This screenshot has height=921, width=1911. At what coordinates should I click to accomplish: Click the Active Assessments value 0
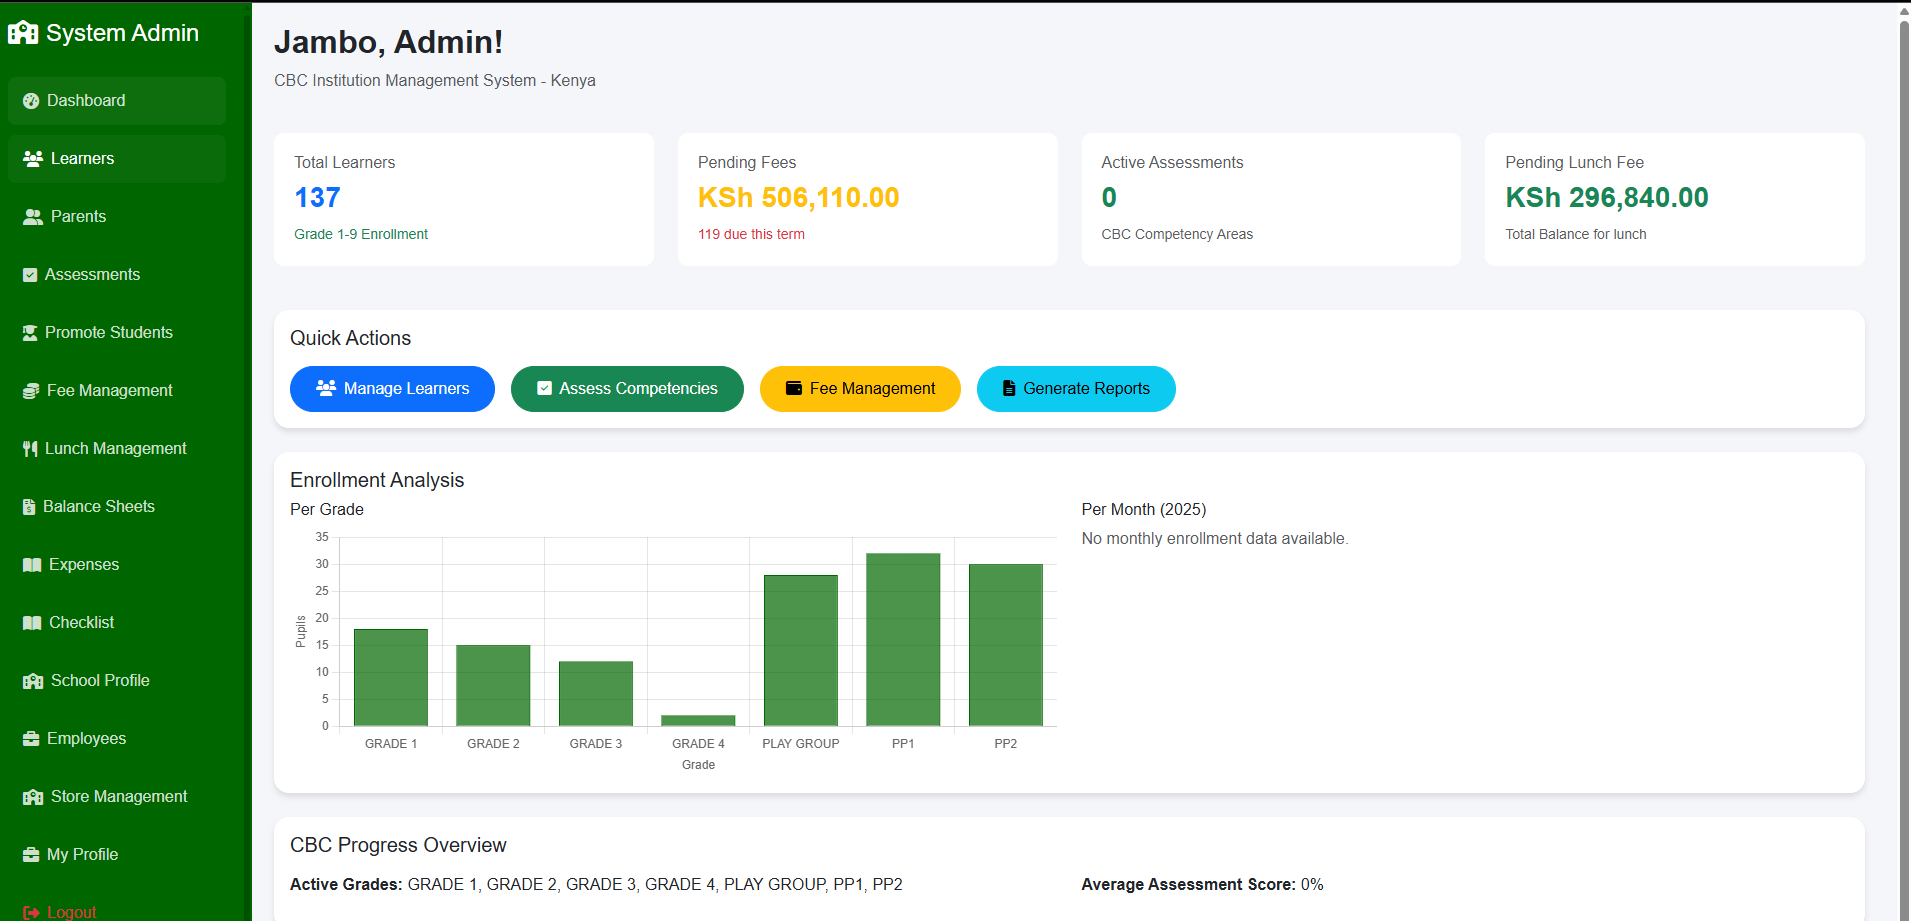[x=1109, y=198]
